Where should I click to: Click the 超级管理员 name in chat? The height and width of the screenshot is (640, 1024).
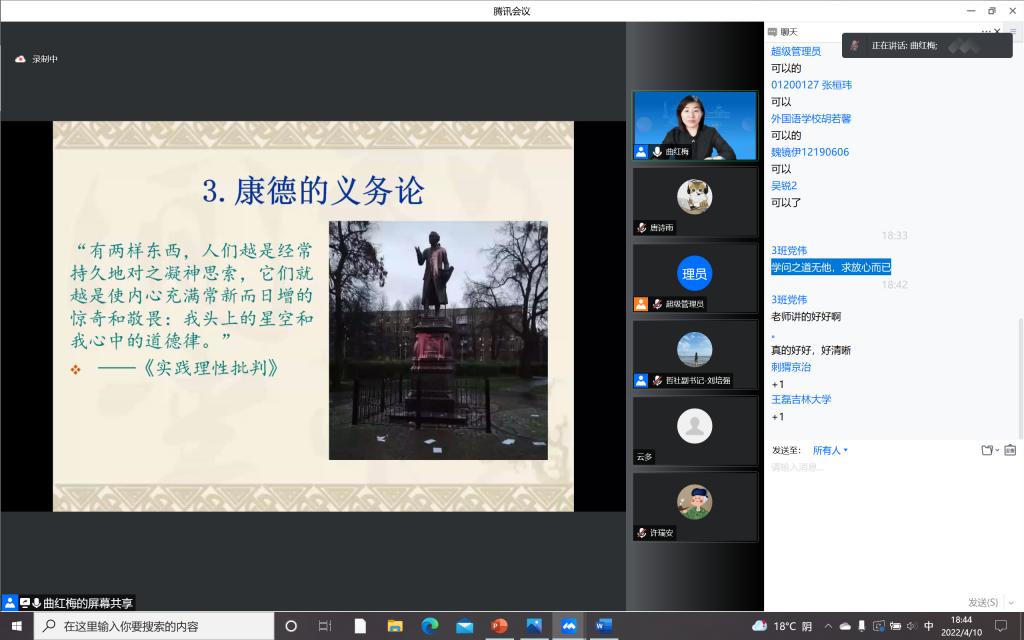point(796,51)
